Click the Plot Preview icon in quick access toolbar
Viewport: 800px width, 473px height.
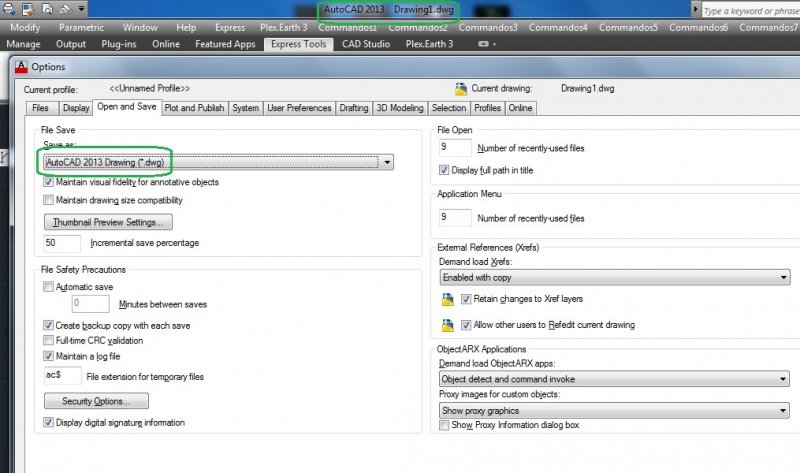point(47,9)
